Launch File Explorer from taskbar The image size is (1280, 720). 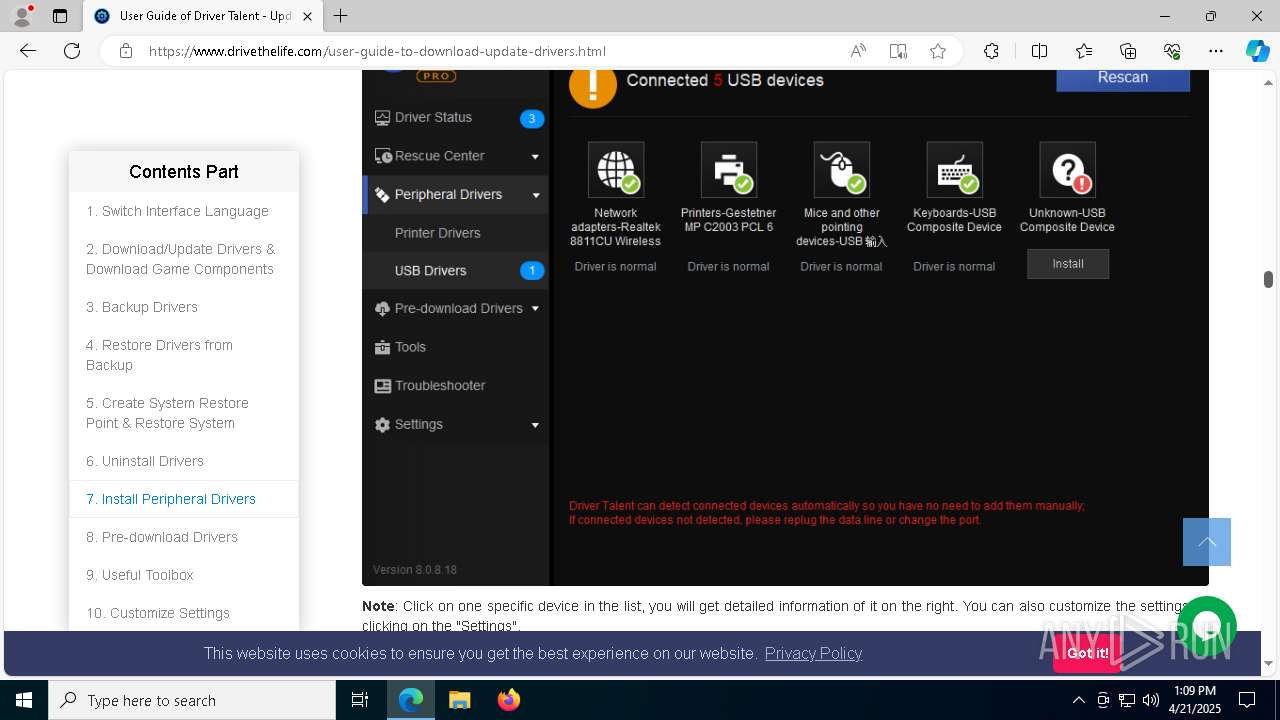tap(459, 700)
